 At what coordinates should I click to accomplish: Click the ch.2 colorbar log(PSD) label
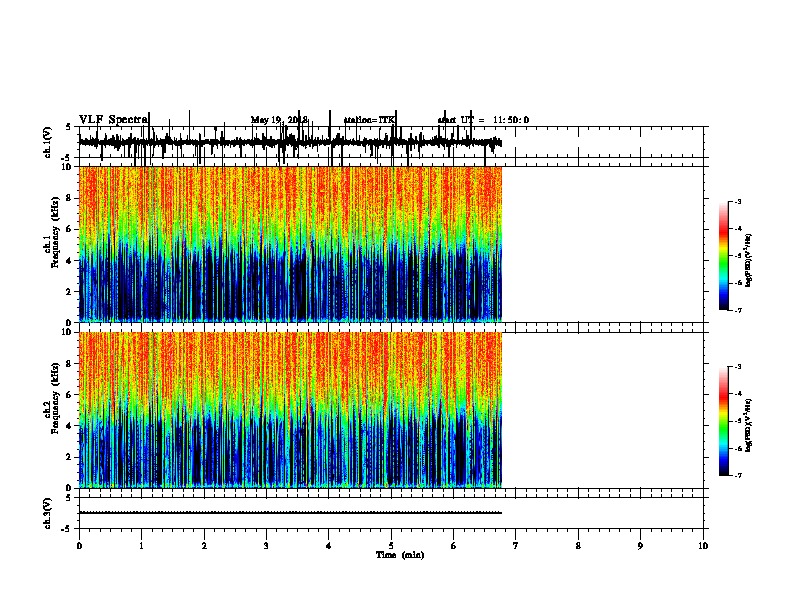[x=749, y=425]
